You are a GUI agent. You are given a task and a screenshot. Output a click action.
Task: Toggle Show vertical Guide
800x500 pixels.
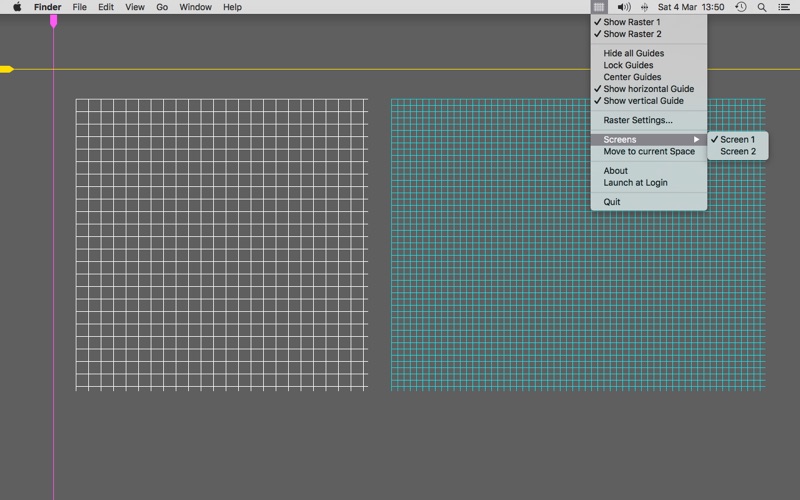click(x=649, y=101)
